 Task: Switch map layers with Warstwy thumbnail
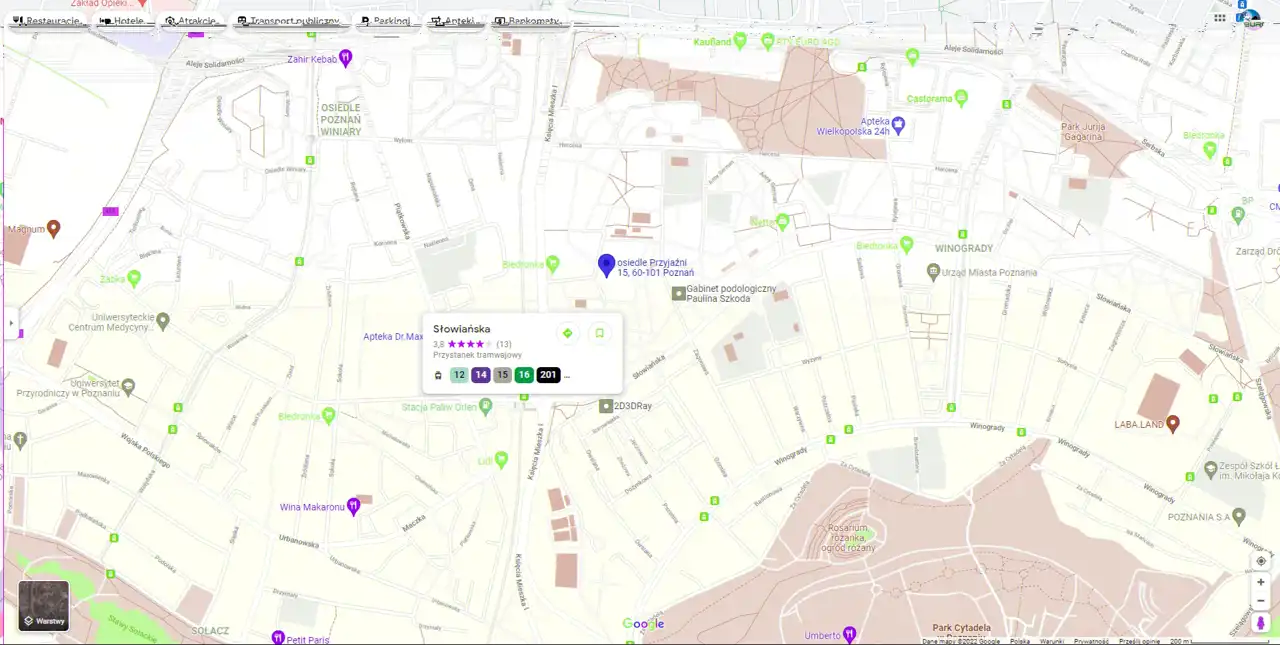[44, 606]
